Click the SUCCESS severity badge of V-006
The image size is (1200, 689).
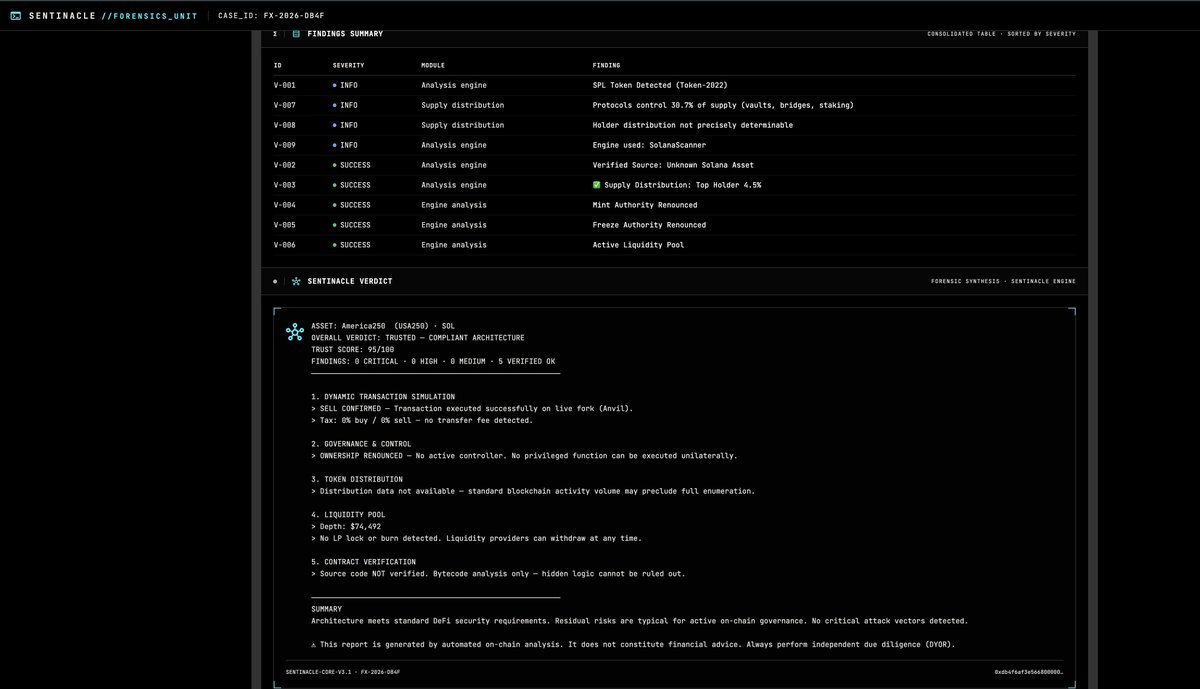pos(351,245)
